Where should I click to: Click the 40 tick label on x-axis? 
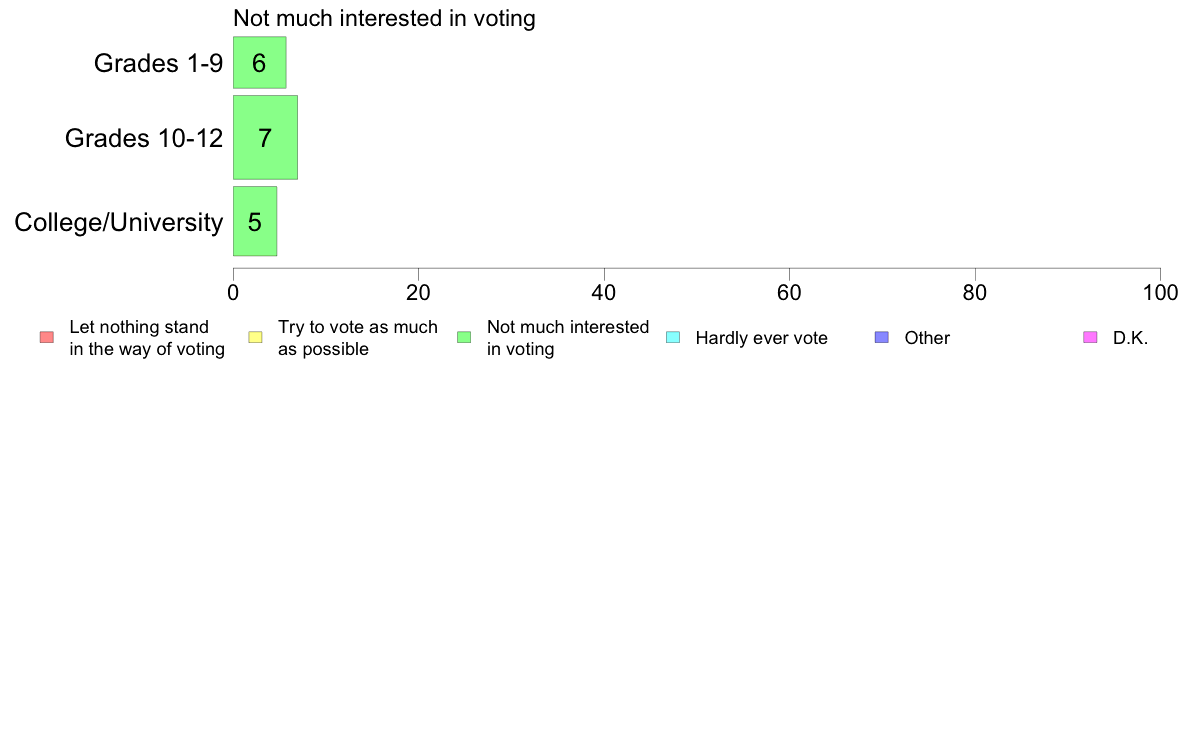click(604, 292)
